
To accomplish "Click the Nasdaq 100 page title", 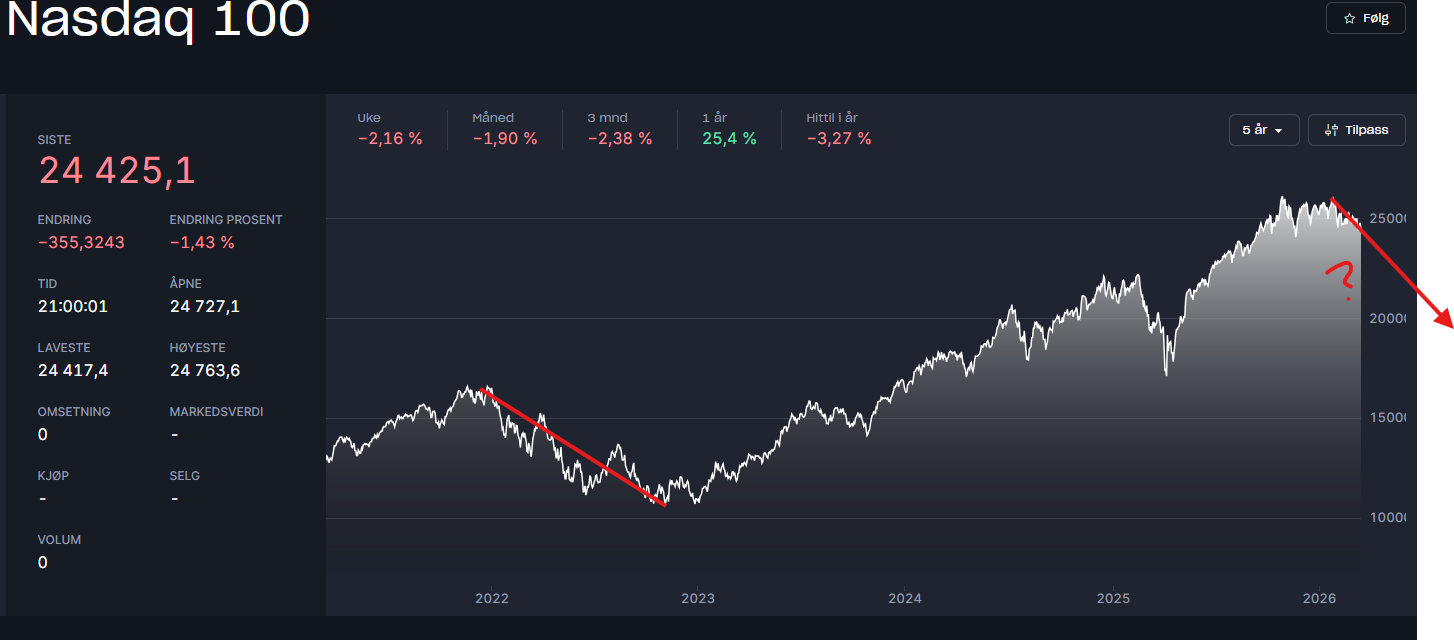I will [158, 20].
